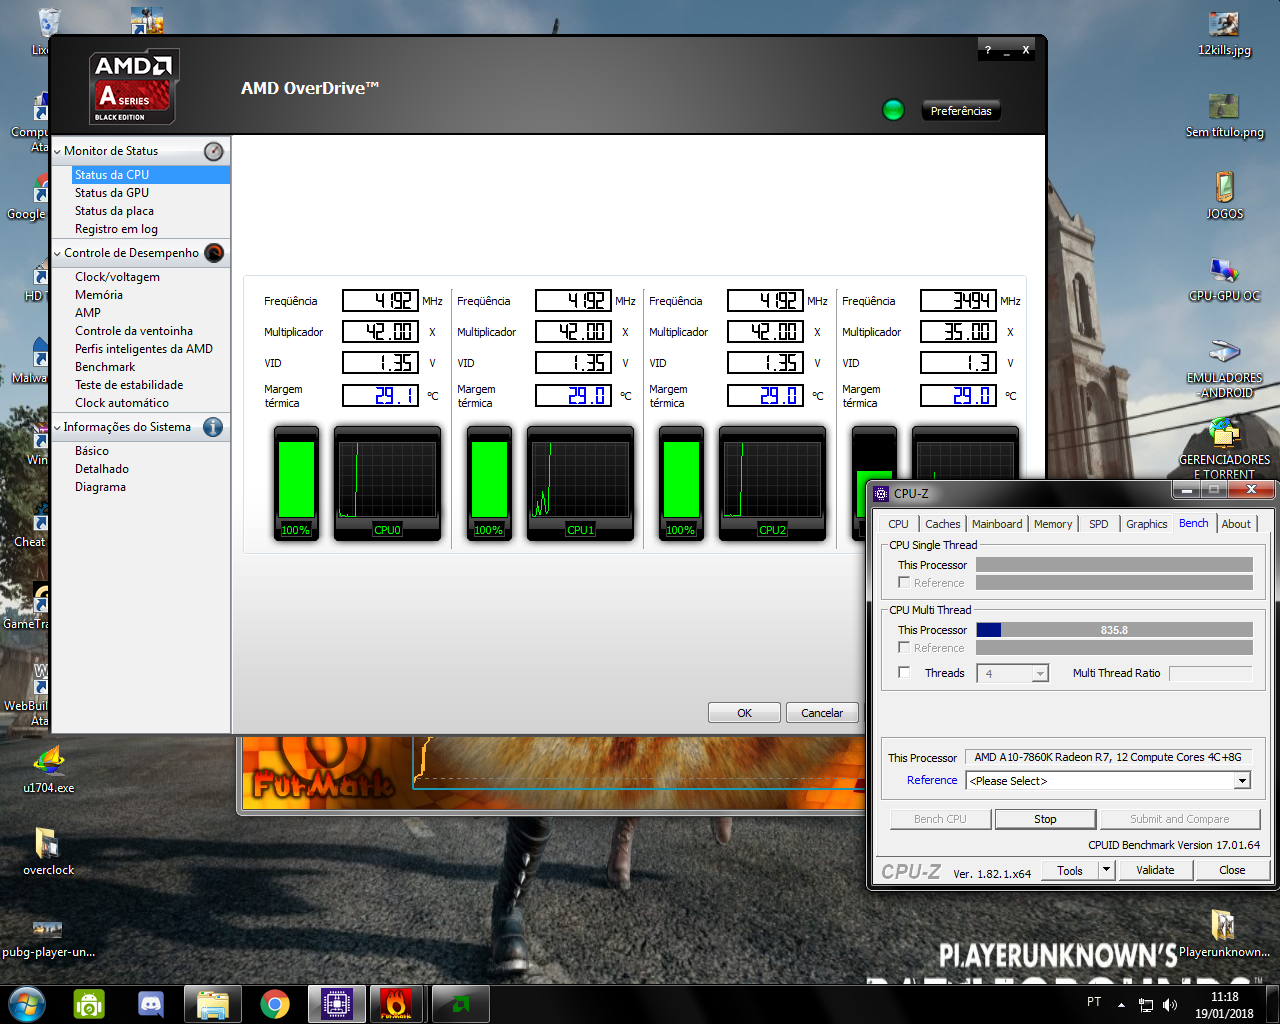Screen dimensions: 1280x1024
Task: Open the CPU-GPU OC desktop shortcut
Action: [x=1224, y=279]
